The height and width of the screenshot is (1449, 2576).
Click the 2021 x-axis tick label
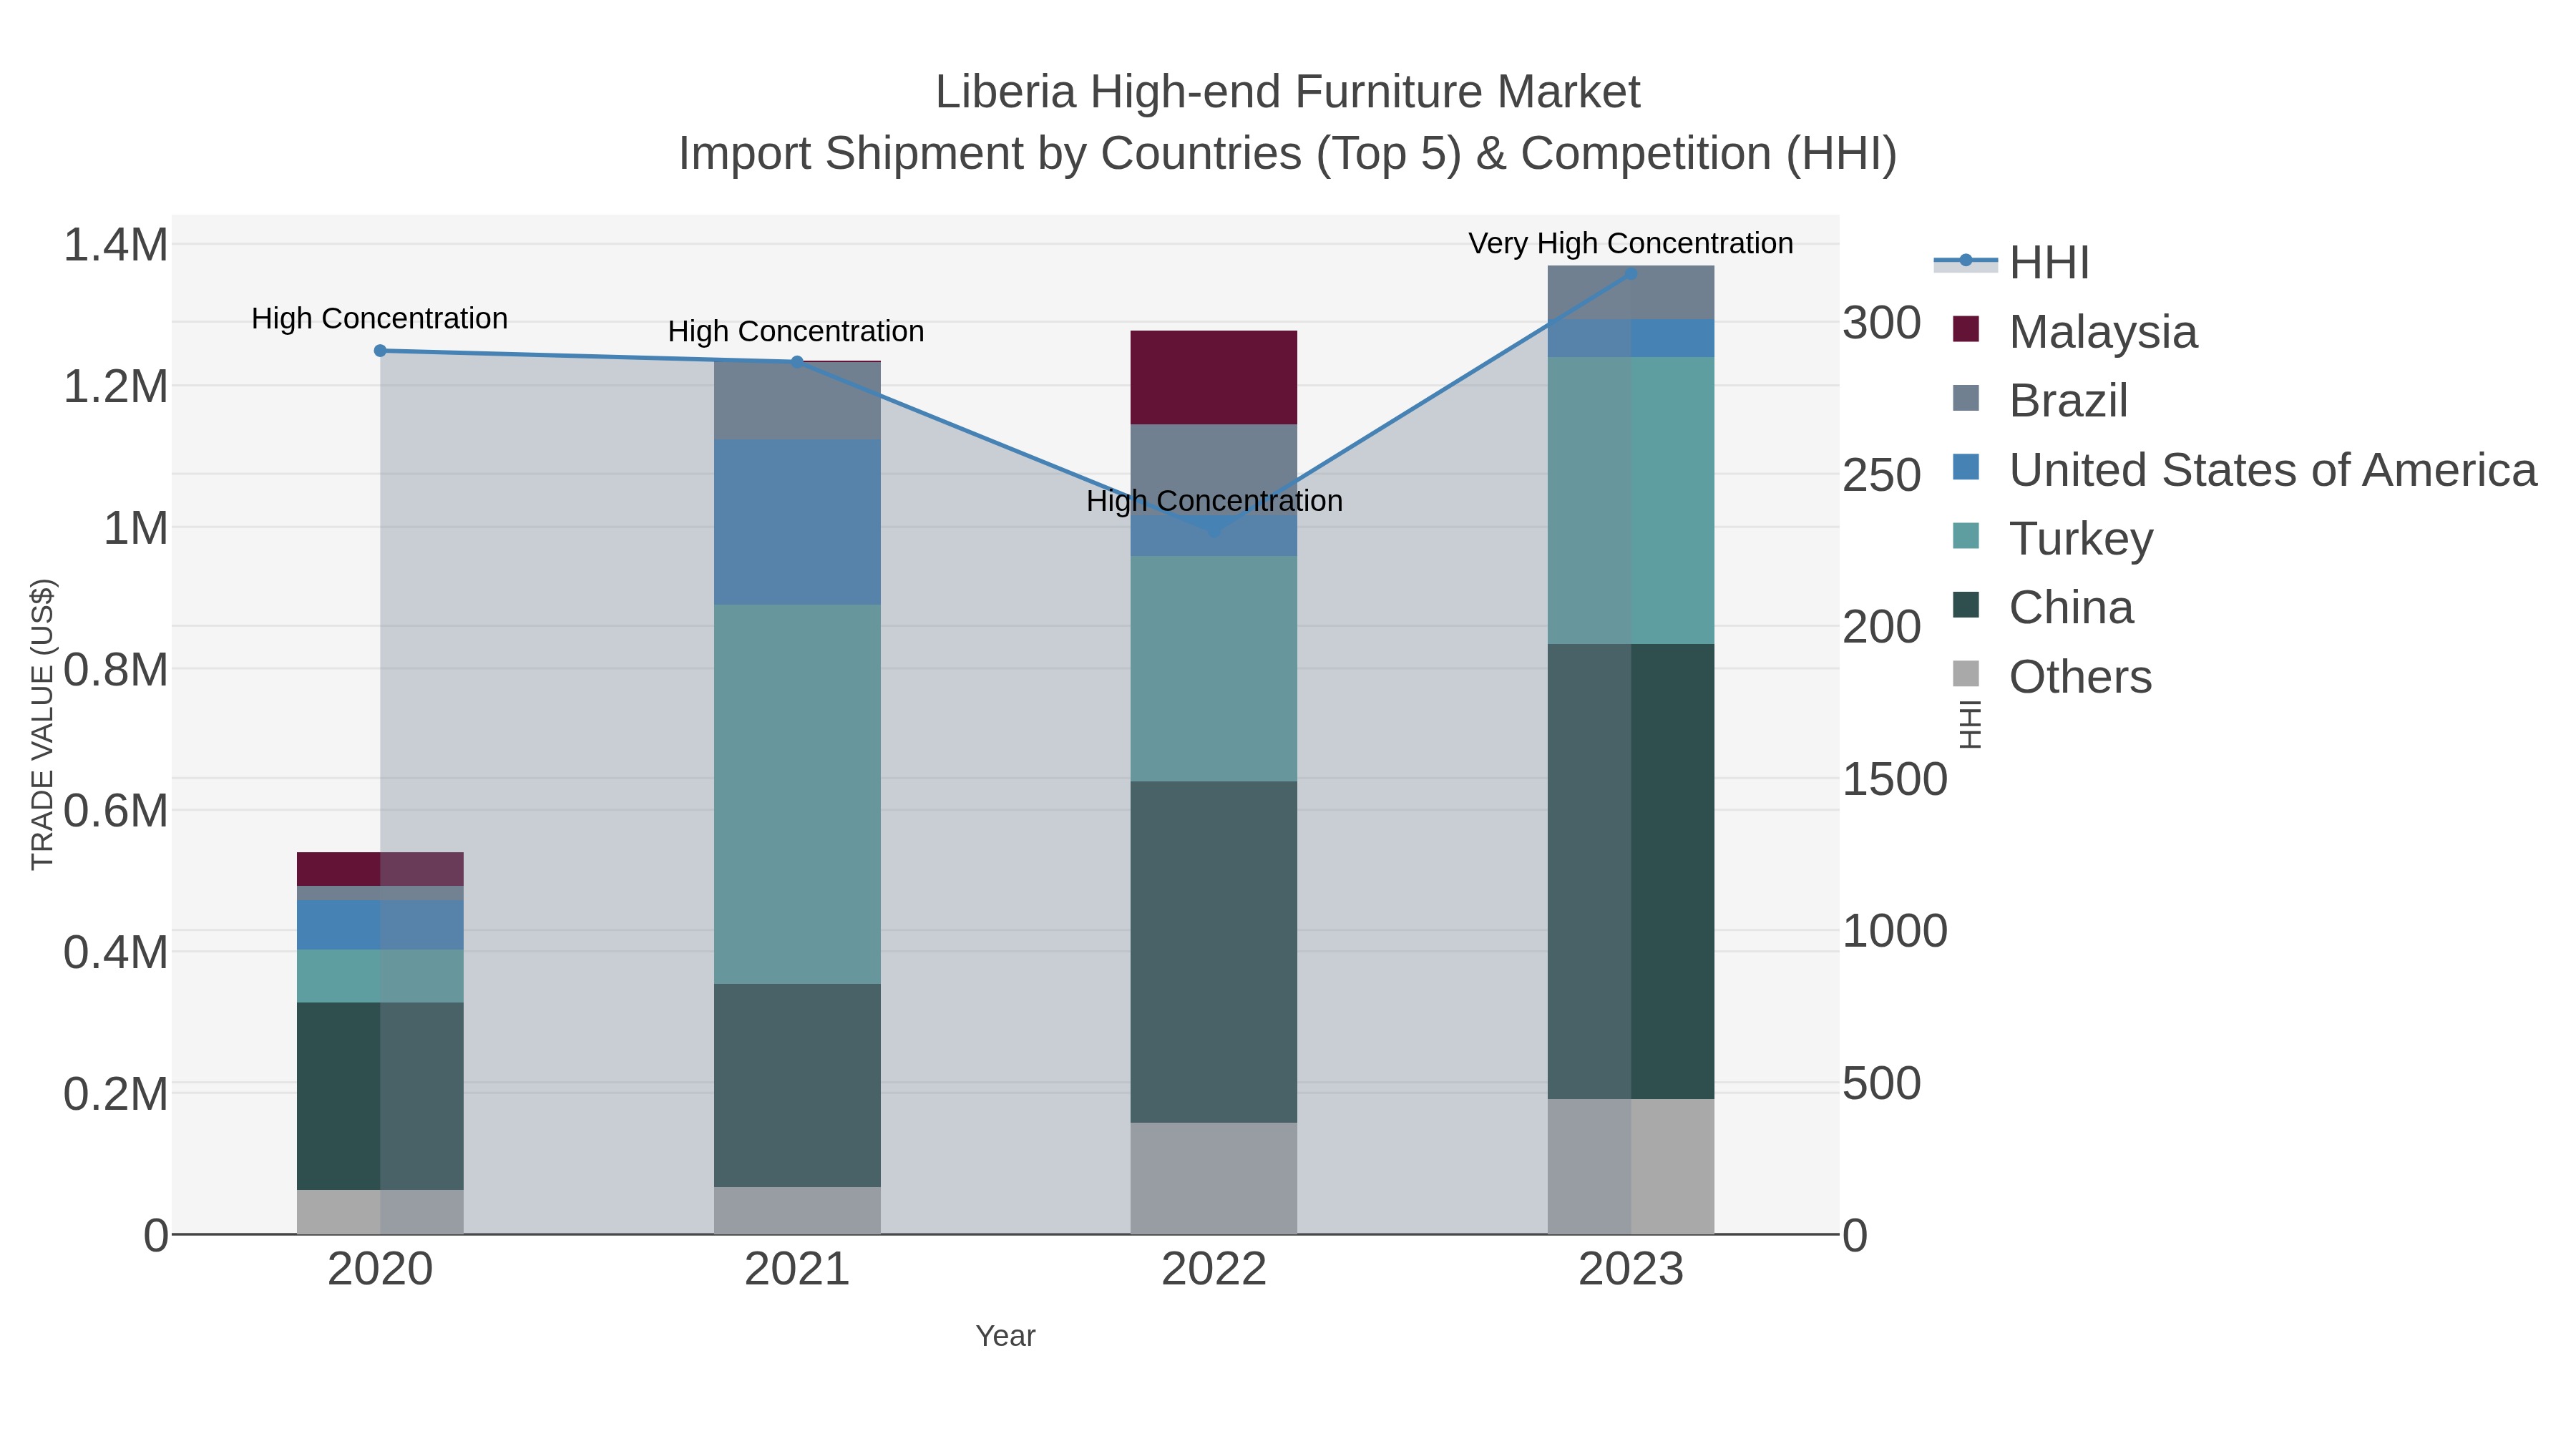797,1270
